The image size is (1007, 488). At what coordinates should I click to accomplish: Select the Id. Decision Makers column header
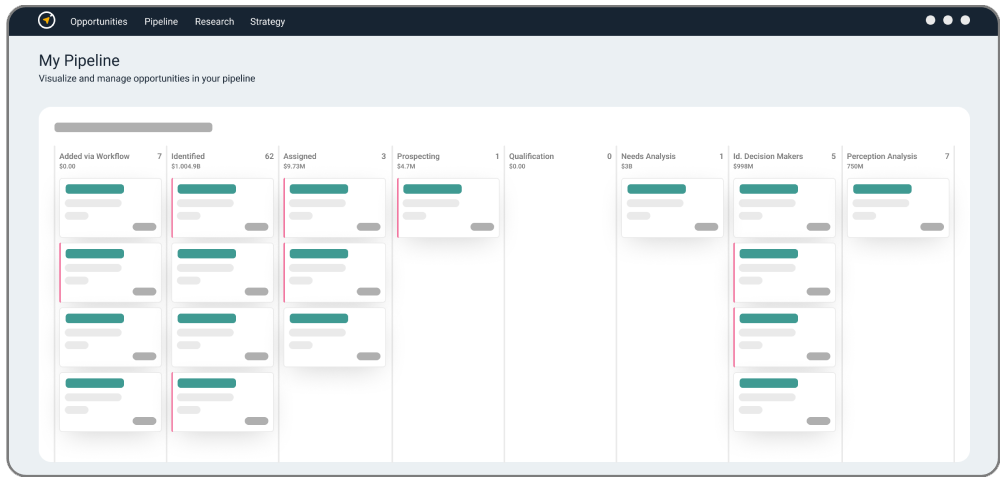click(x=768, y=156)
